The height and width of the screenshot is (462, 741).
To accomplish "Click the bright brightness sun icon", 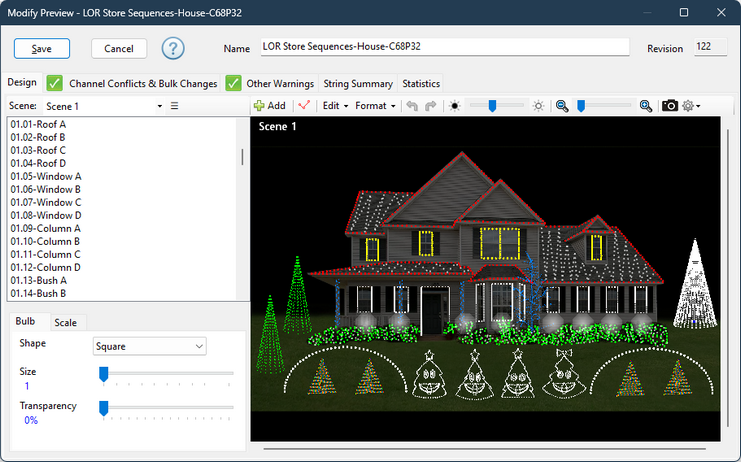I will 538,106.
